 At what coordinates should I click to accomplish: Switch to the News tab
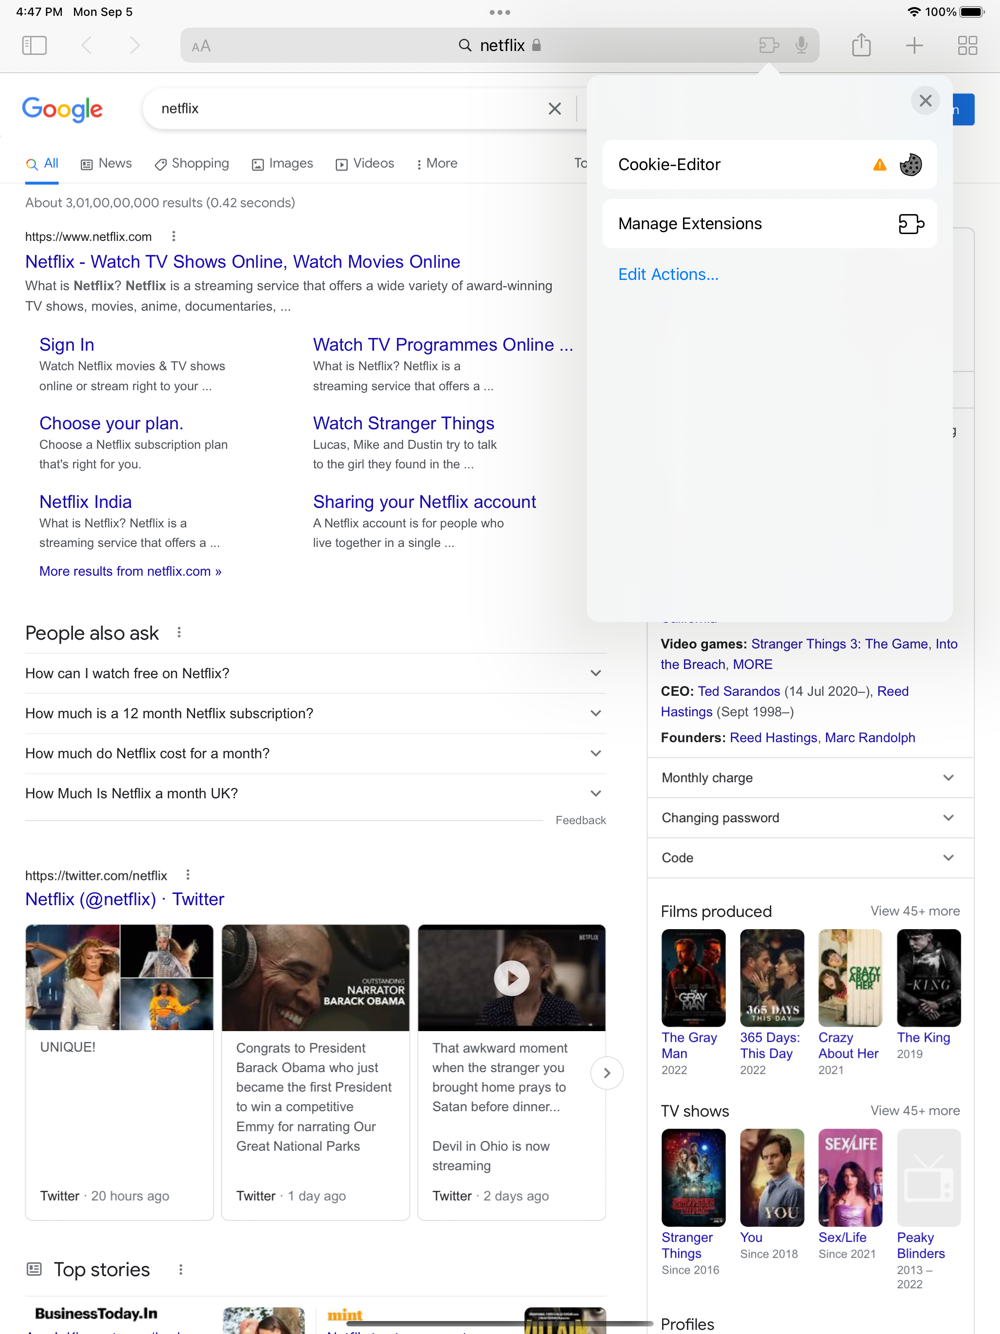pos(106,163)
